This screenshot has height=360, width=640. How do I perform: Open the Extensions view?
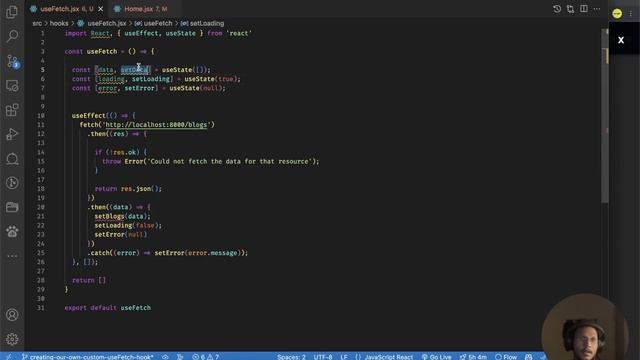(x=12, y=110)
